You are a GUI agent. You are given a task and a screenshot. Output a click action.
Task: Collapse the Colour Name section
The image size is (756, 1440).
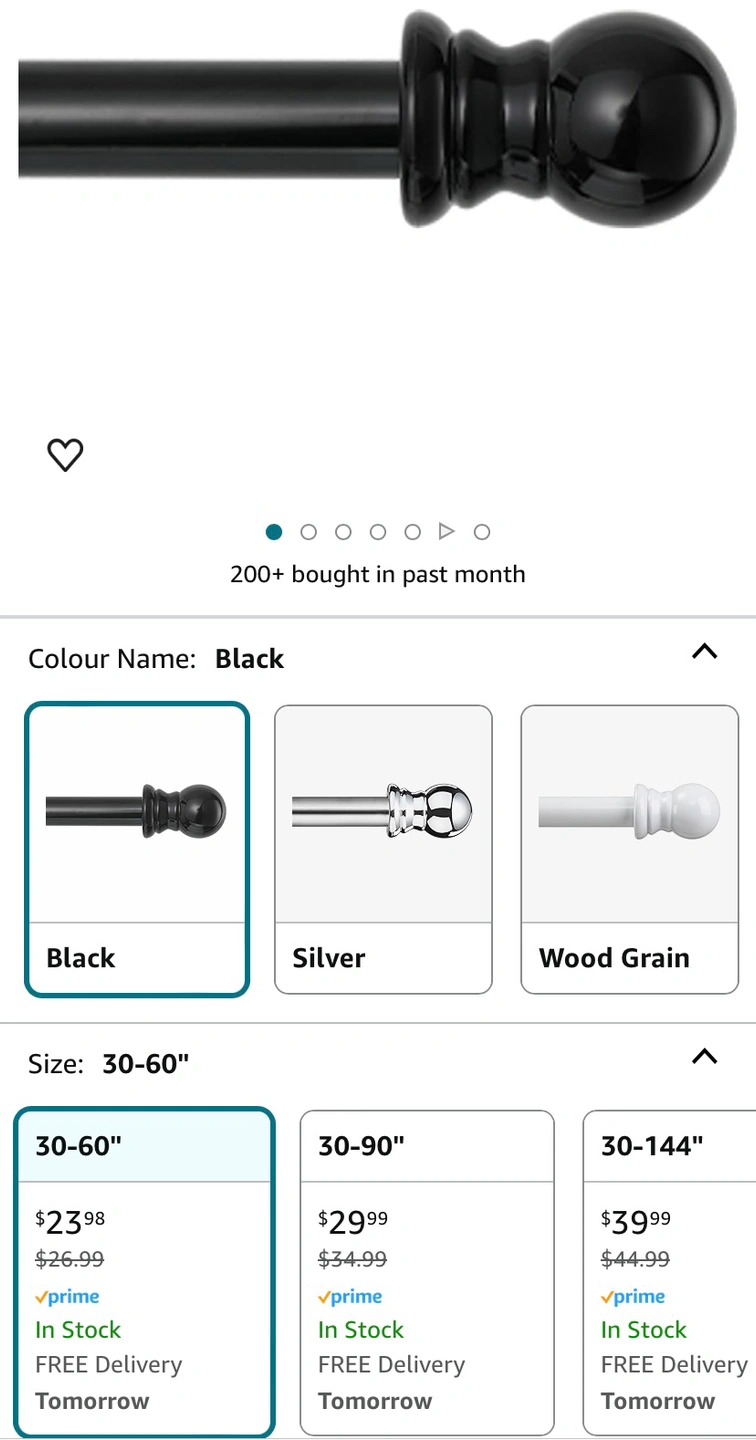click(705, 652)
